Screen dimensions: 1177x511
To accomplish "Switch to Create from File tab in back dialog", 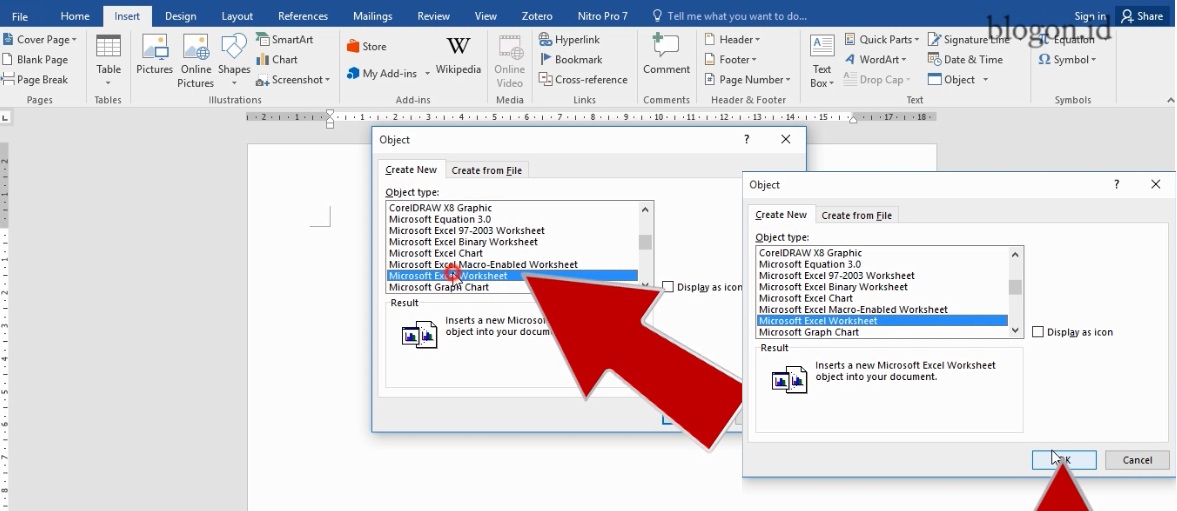I will coord(486,170).
